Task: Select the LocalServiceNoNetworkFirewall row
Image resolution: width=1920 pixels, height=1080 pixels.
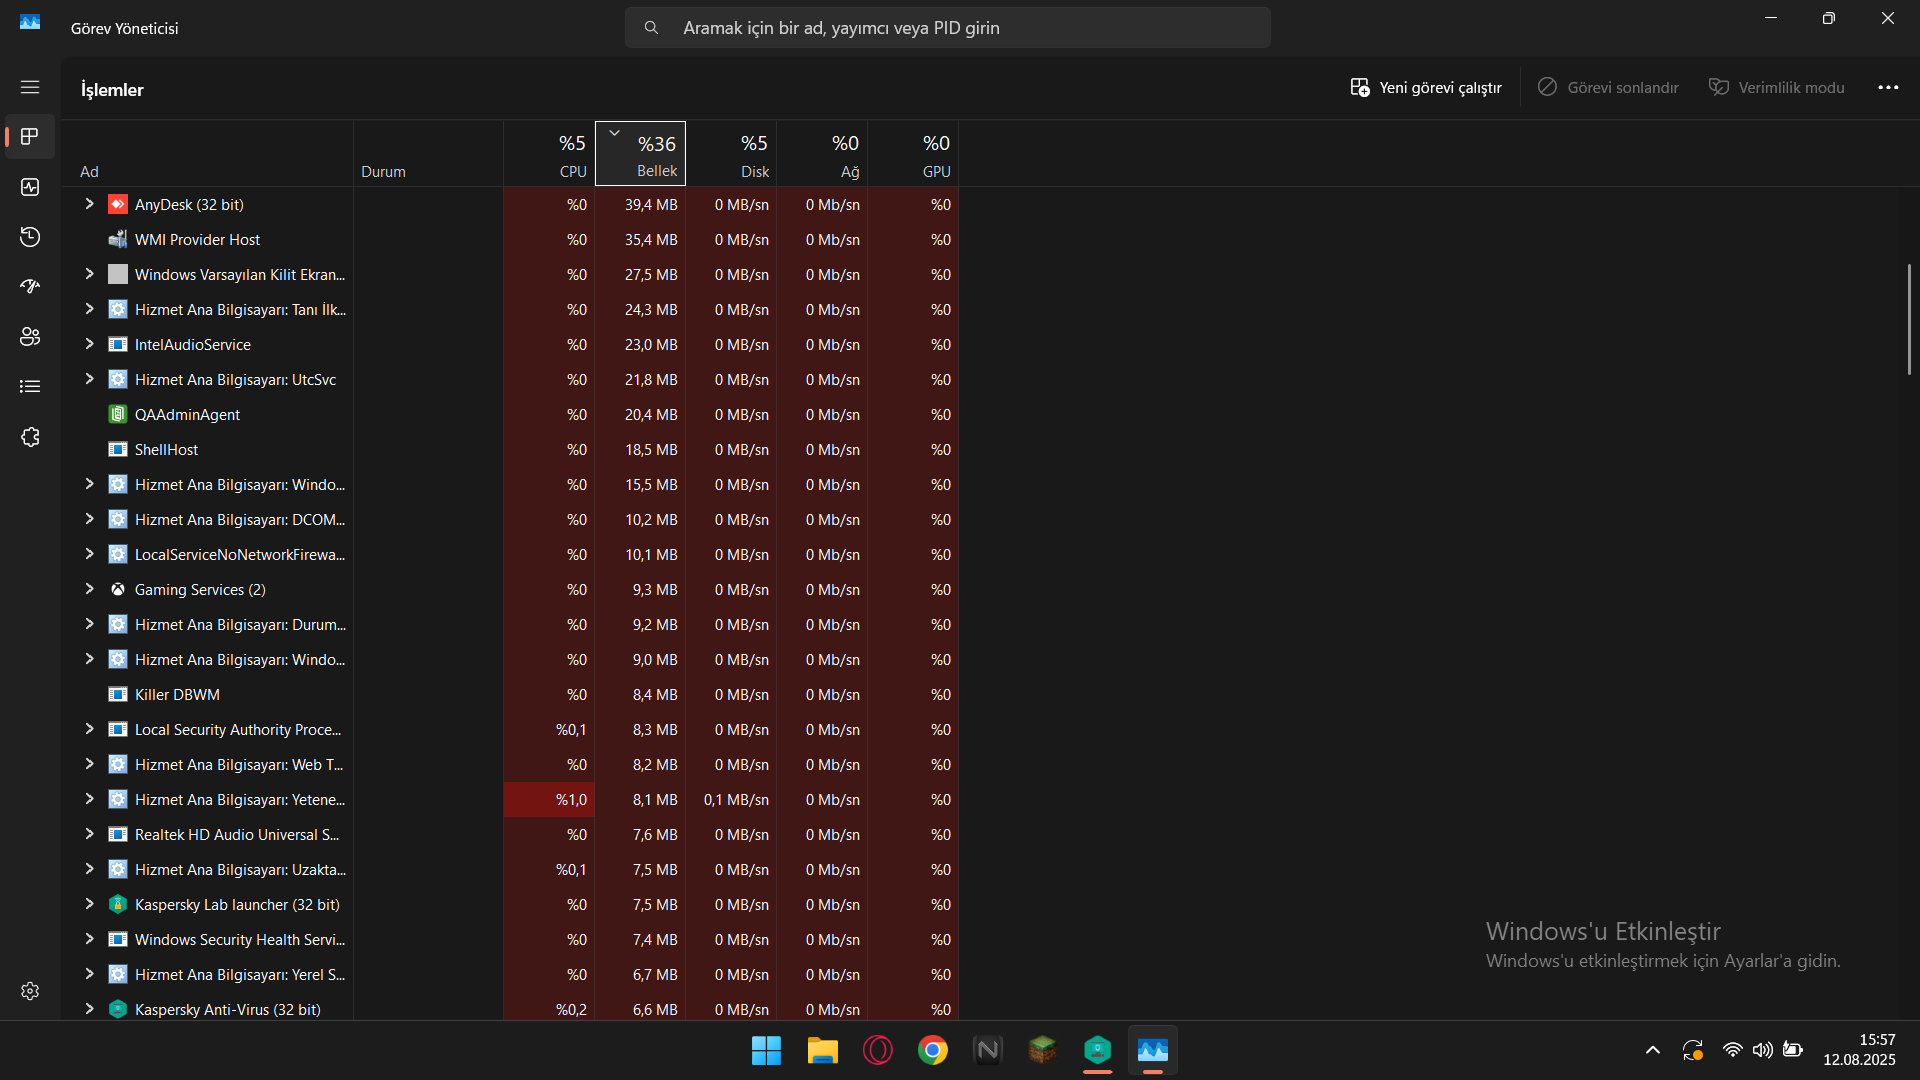Action: click(240, 554)
